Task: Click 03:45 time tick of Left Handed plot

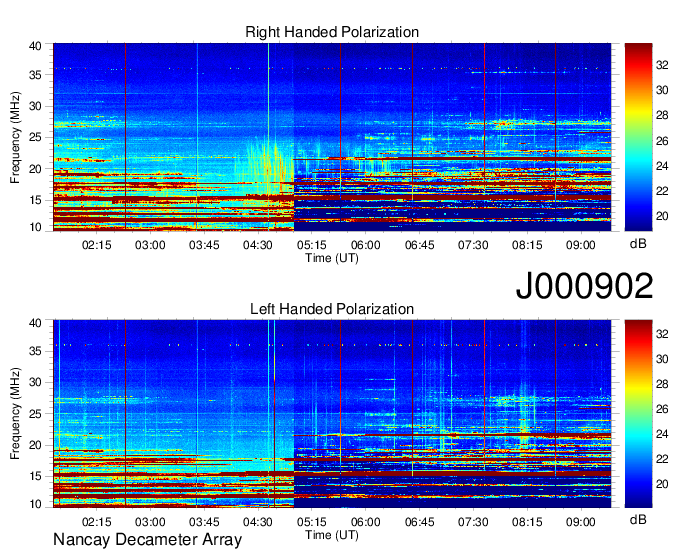Action: tap(204, 522)
